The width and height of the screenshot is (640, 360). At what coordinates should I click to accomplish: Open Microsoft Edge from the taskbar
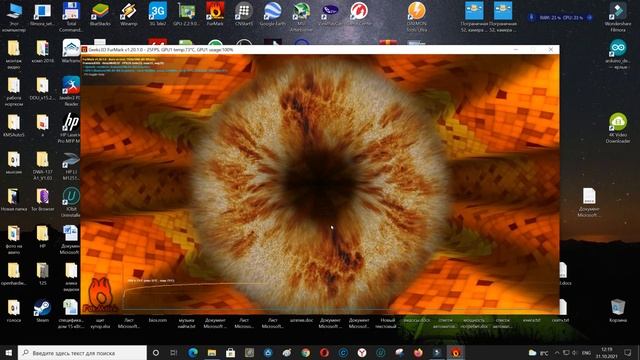click(x=193, y=353)
